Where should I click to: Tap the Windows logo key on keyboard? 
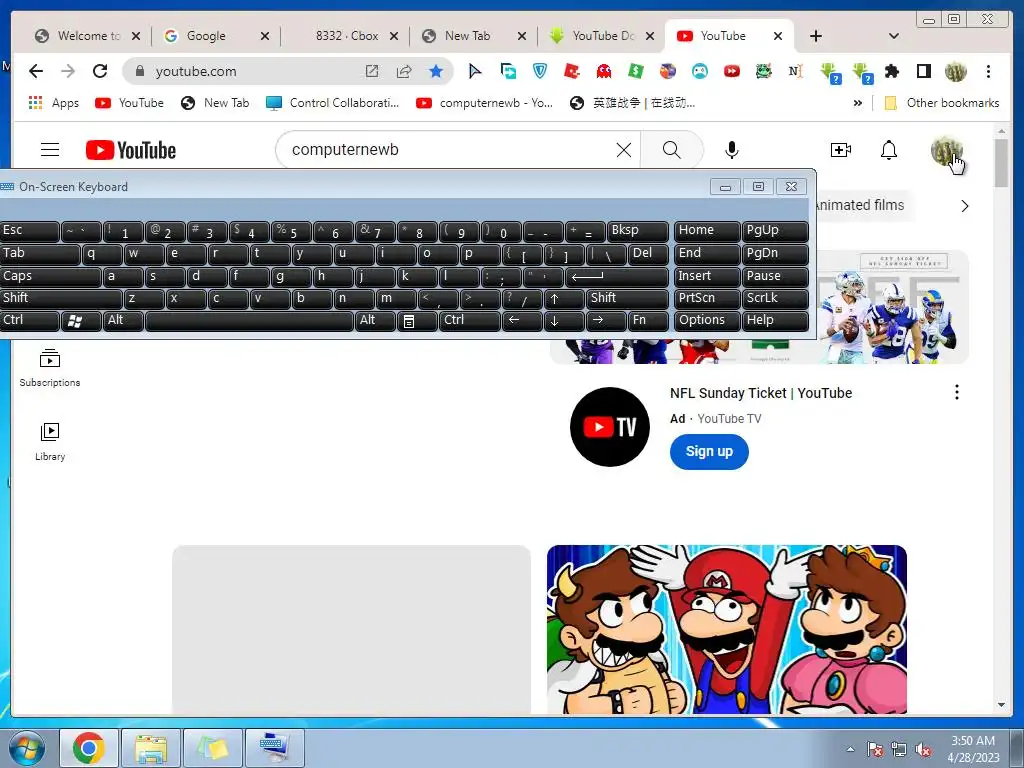pyautogui.click(x=81, y=321)
